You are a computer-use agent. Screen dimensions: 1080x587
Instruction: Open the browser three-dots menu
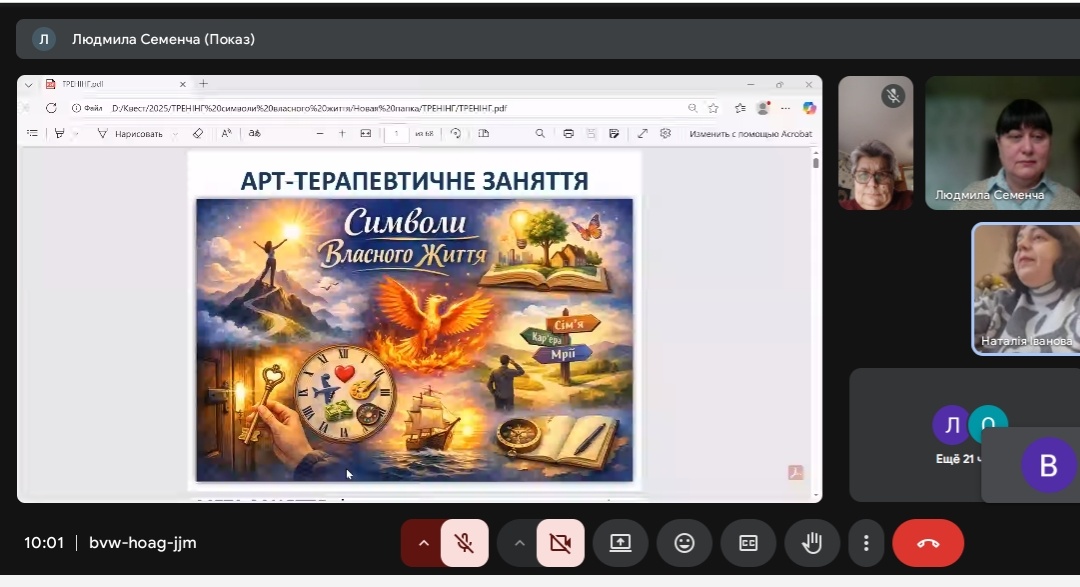[785, 107]
